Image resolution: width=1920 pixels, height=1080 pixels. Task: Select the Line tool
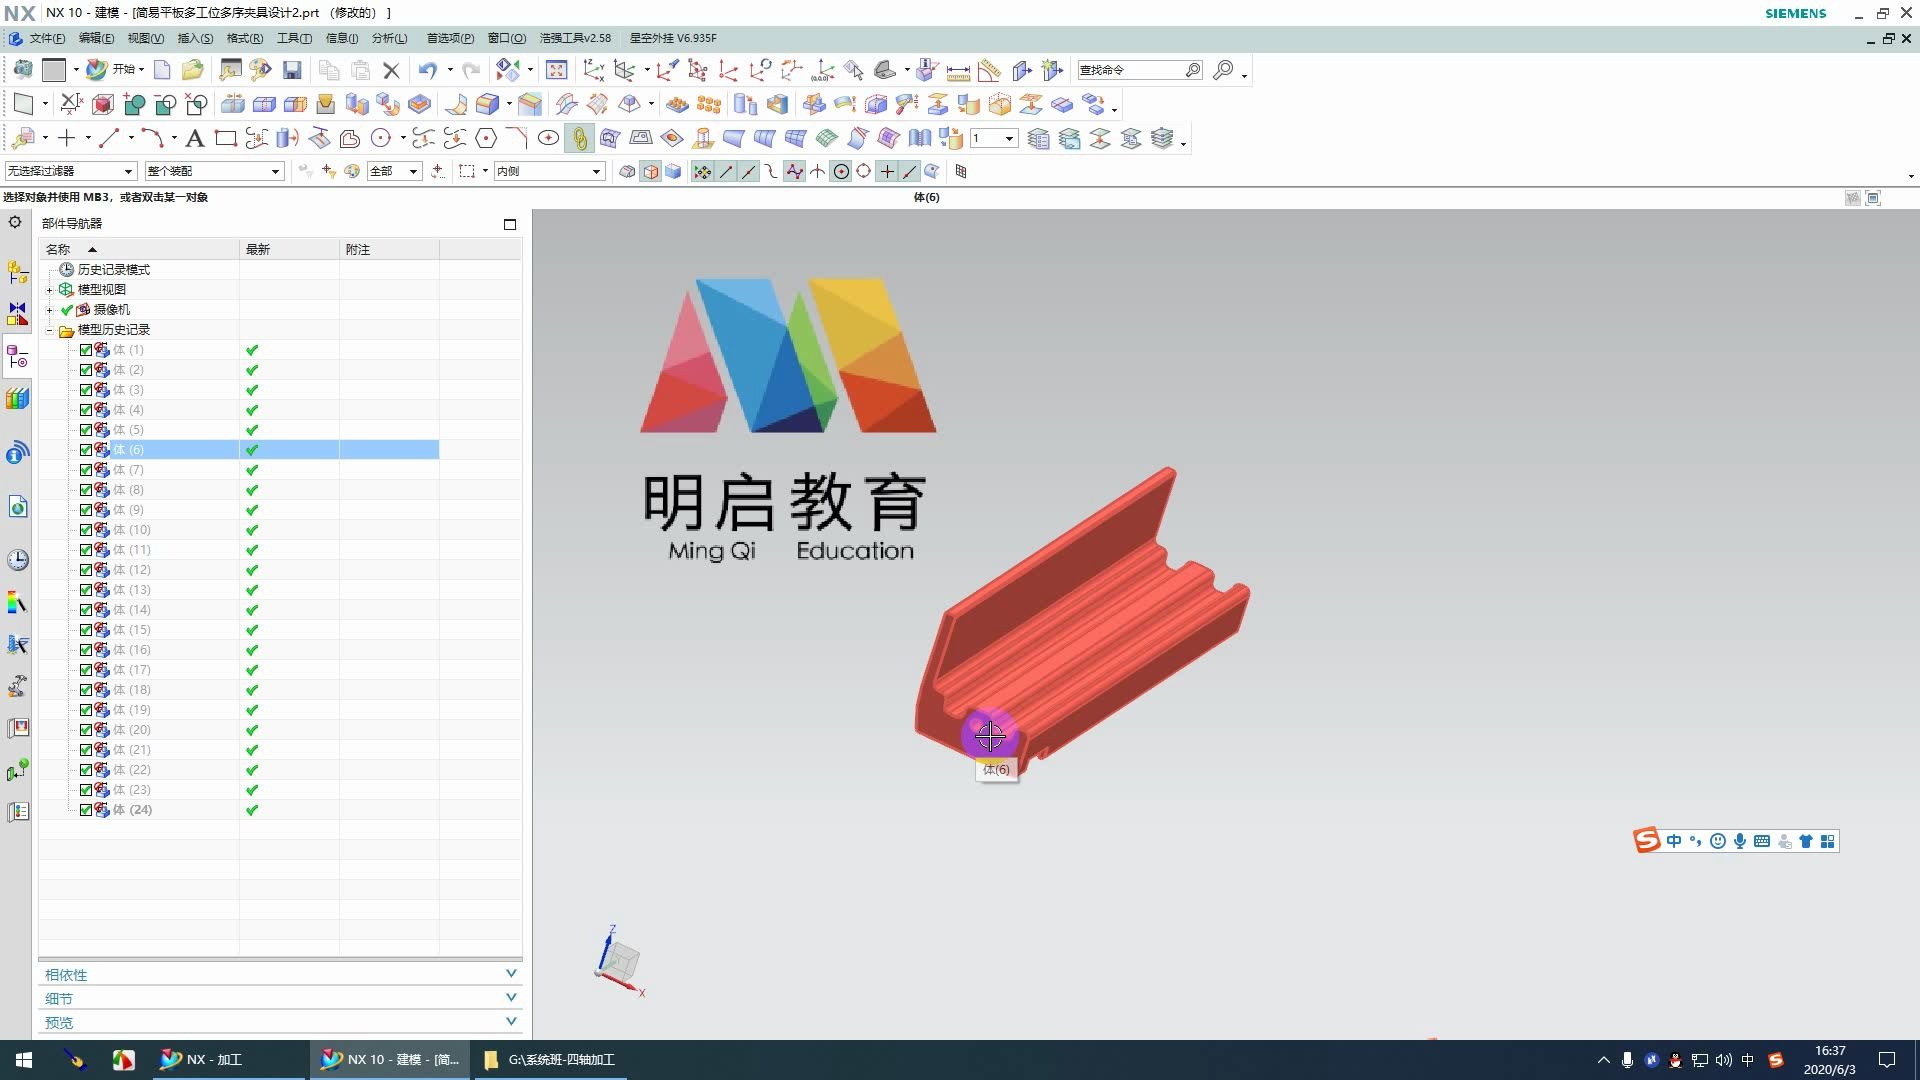point(109,138)
